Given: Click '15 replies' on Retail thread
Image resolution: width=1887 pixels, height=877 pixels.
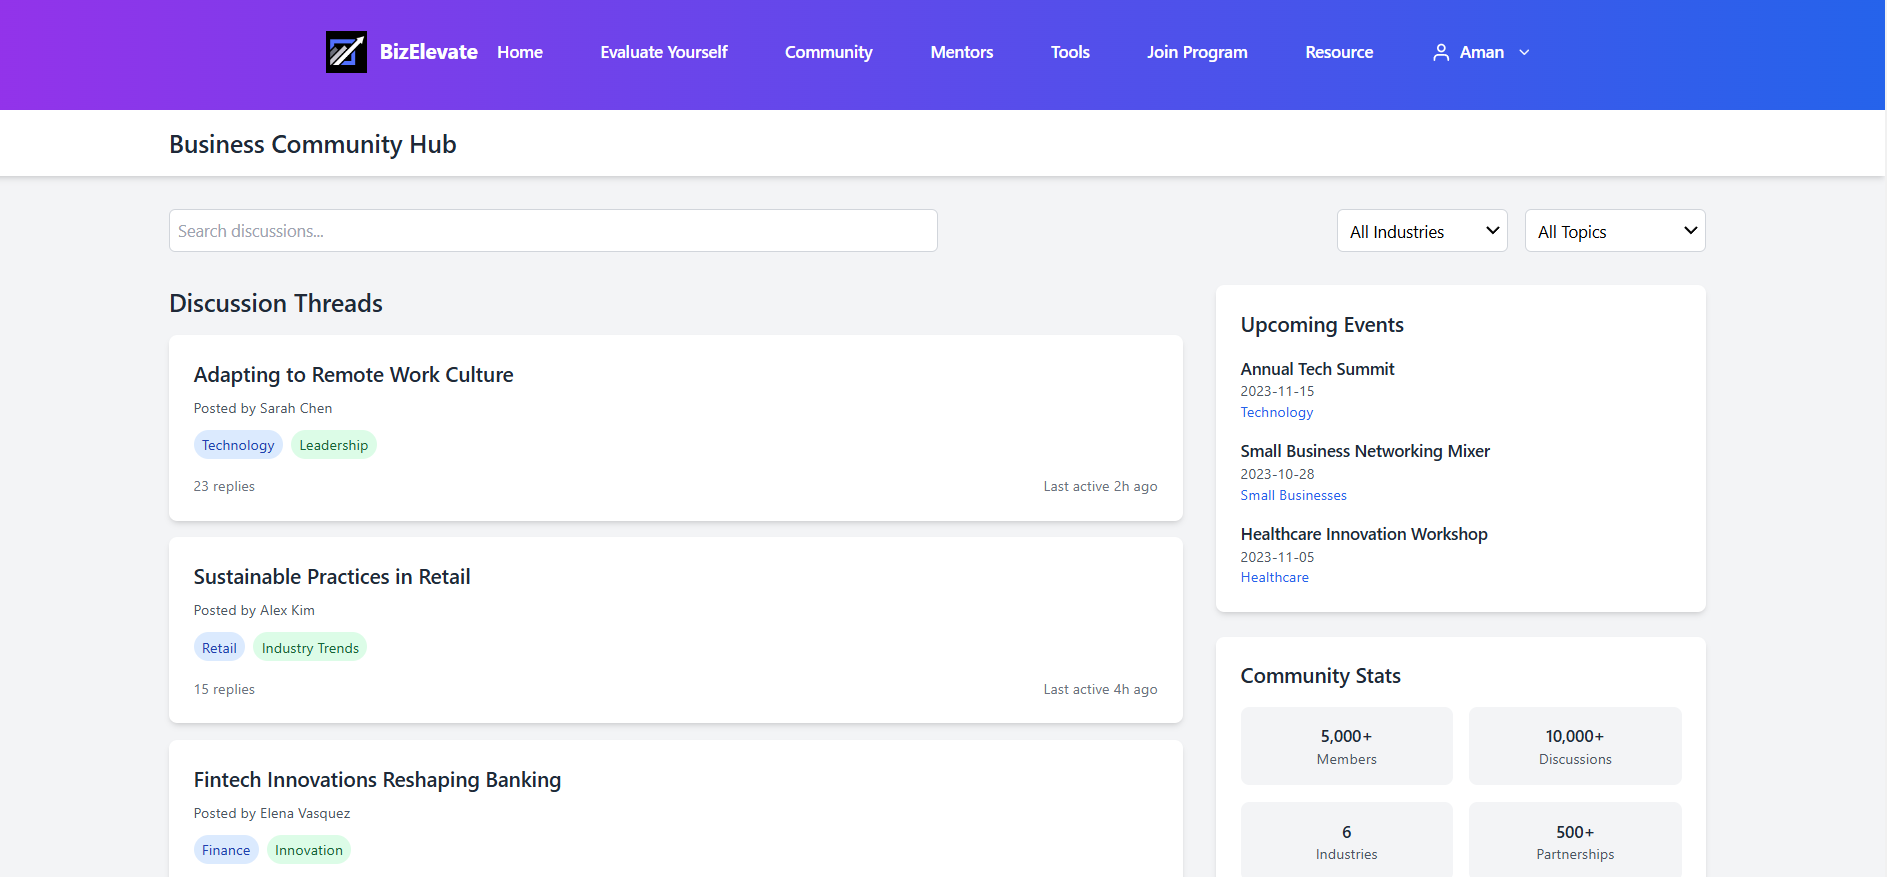Looking at the screenshot, I should [224, 689].
